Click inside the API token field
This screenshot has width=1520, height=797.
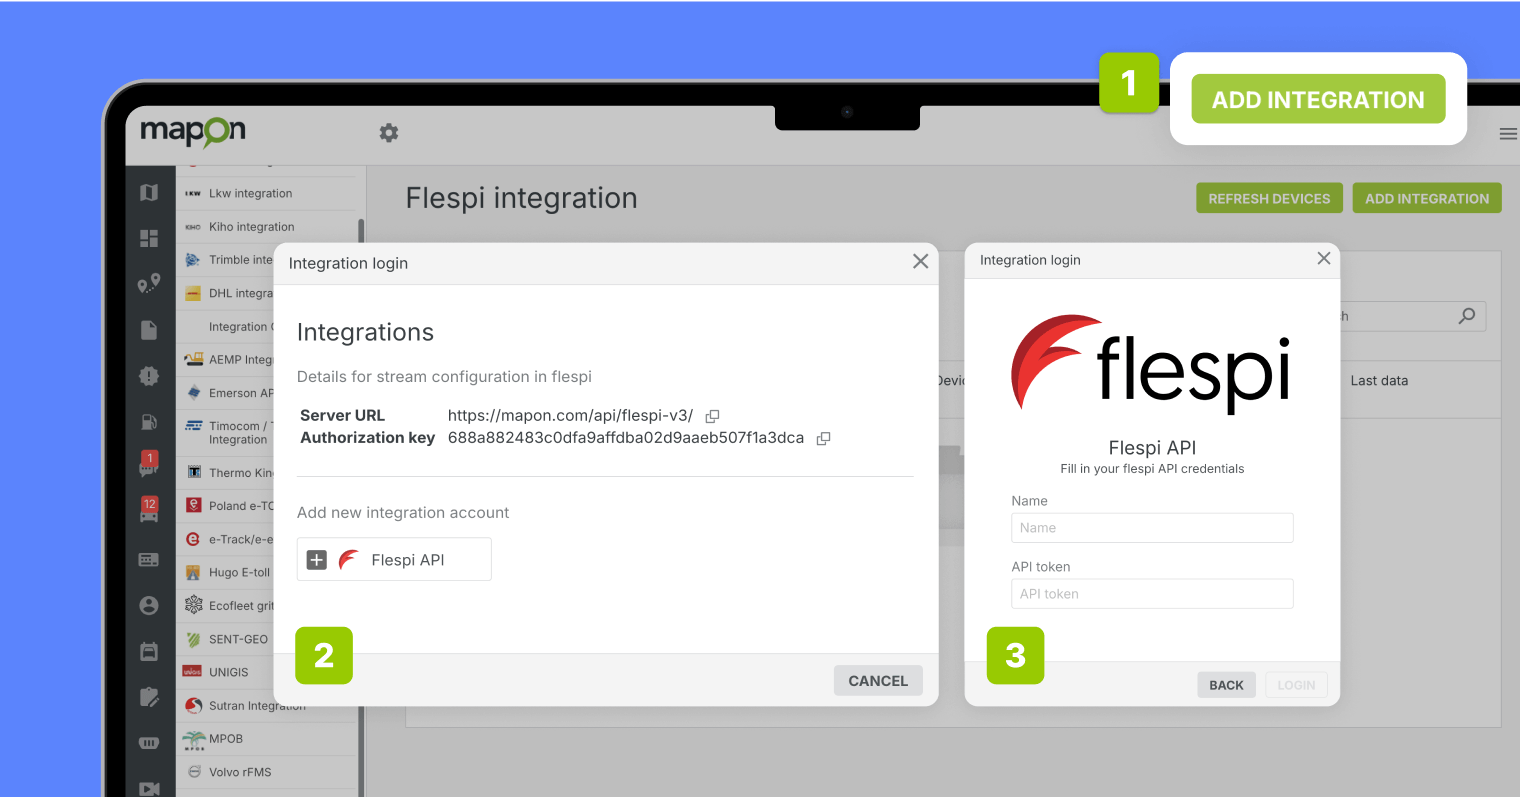(1152, 593)
